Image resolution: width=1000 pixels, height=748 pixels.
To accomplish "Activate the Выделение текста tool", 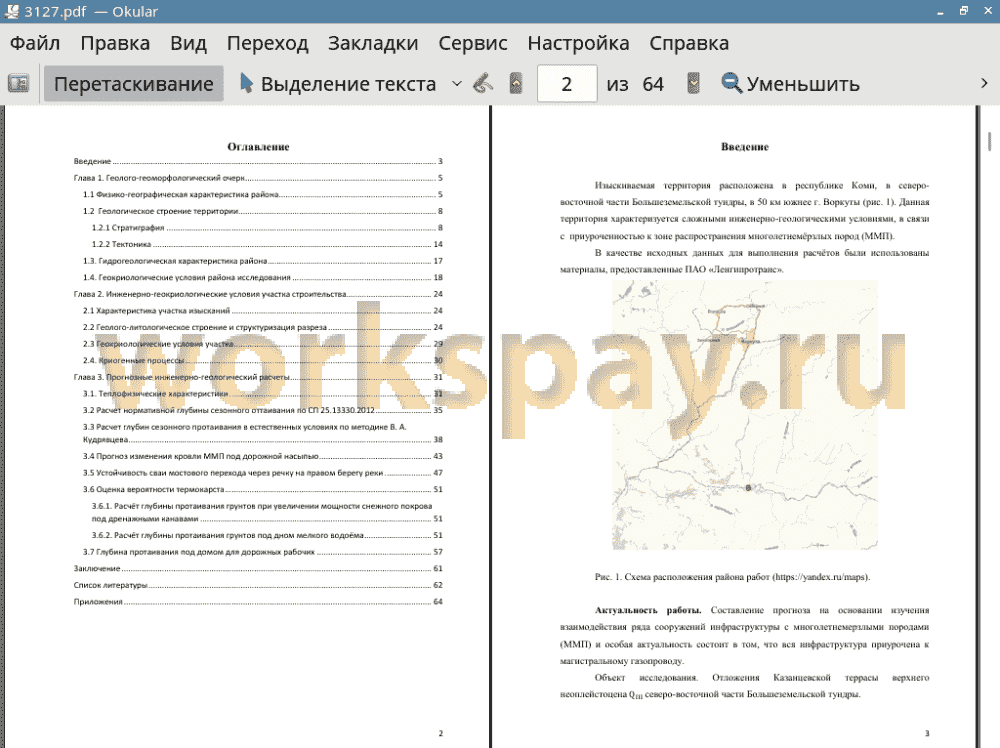I will pos(337,84).
